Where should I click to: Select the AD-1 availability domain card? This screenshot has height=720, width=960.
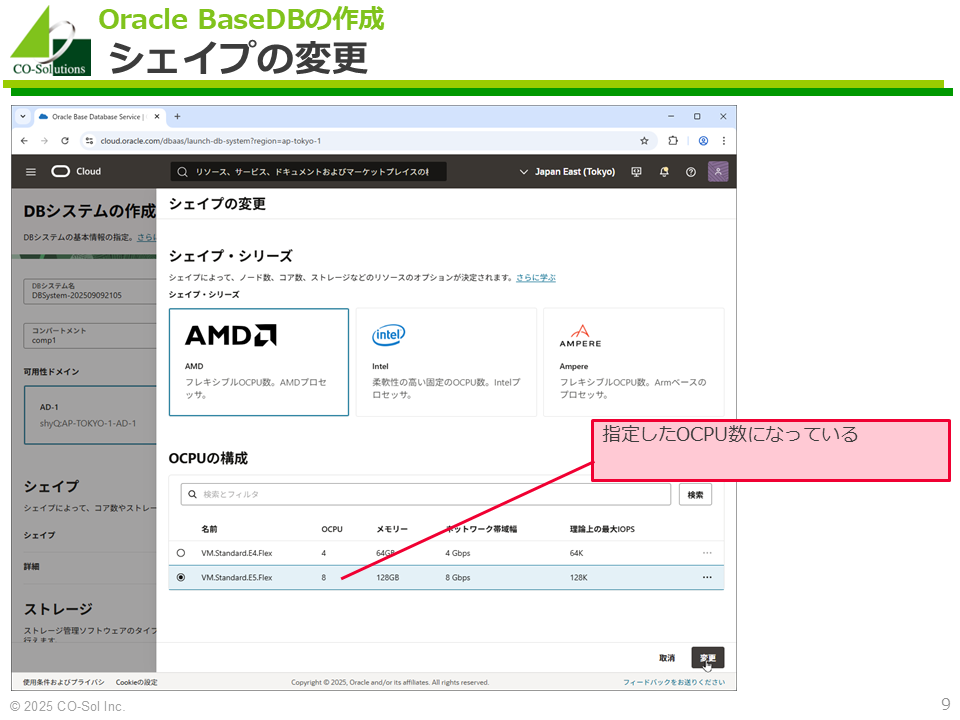(x=90, y=415)
